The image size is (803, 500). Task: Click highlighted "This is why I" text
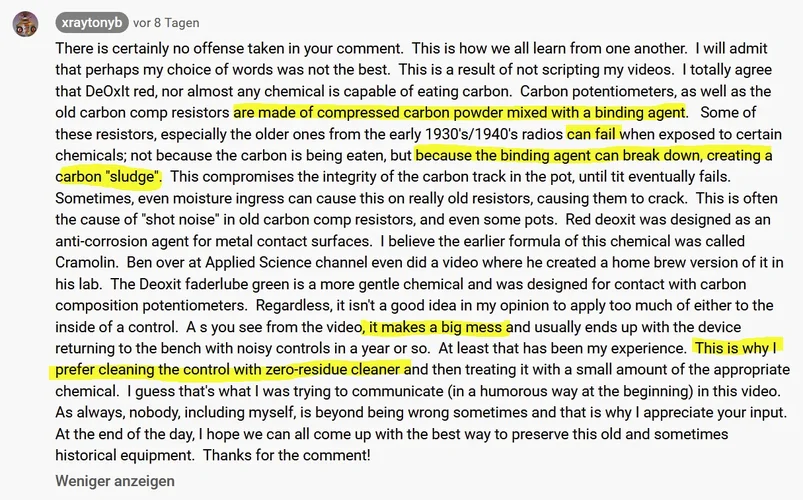point(735,348)
